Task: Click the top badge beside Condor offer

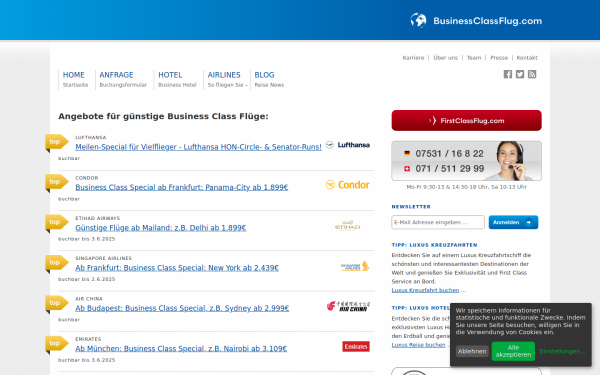Action: [x=57, y=182]
